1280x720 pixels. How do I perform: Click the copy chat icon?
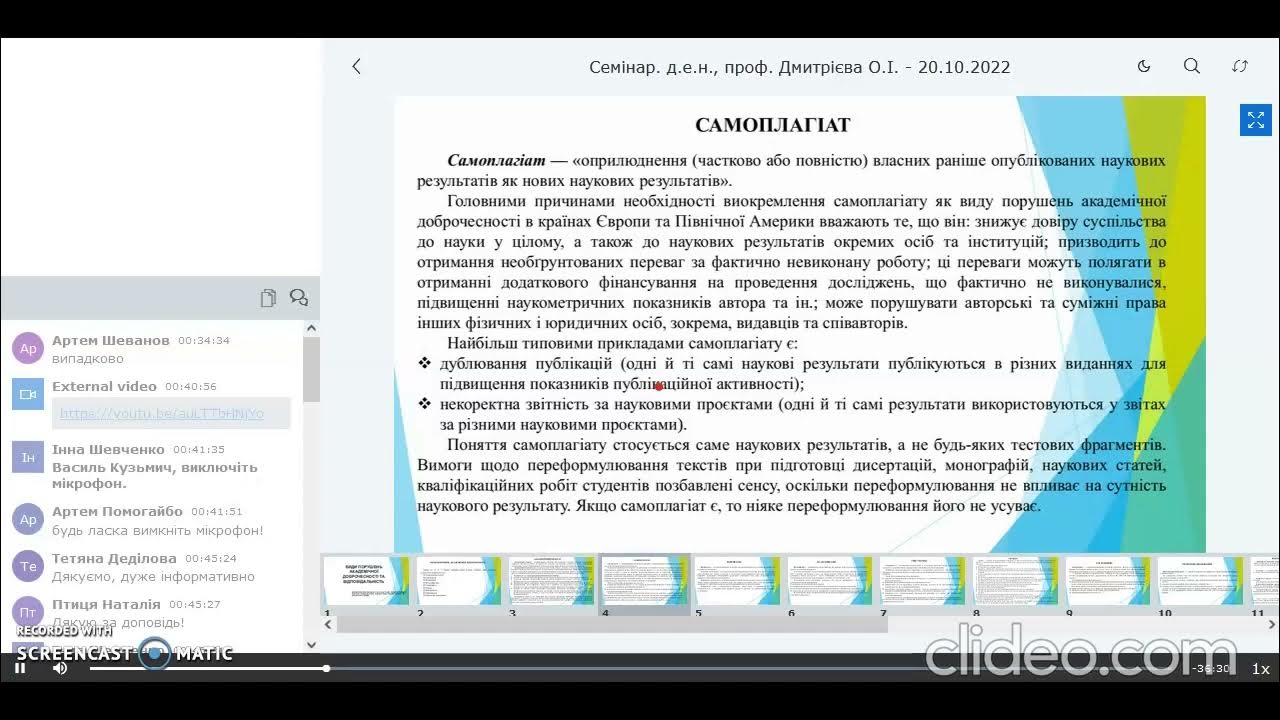(268, 298)
